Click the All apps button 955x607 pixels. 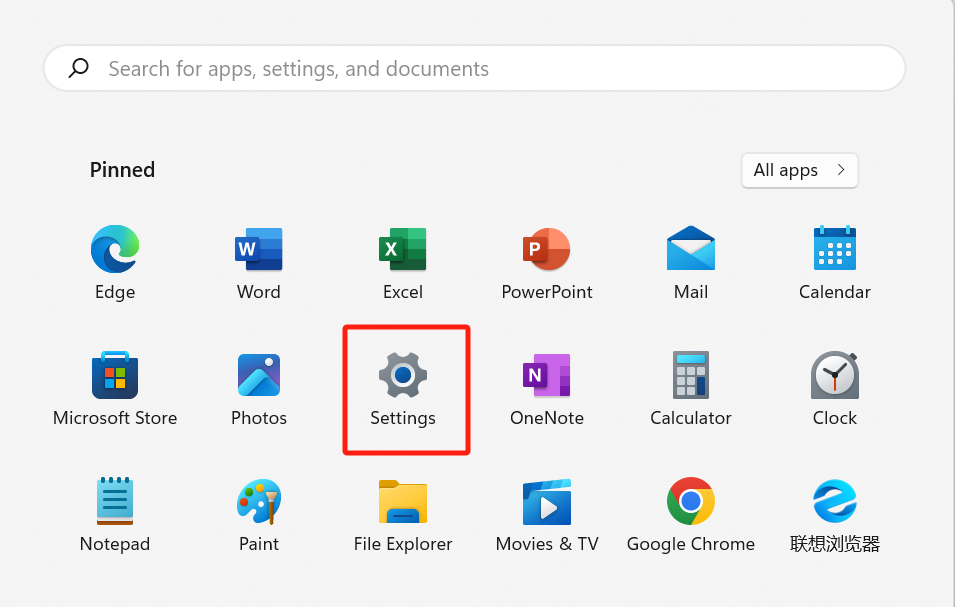[x=799, y=170]
